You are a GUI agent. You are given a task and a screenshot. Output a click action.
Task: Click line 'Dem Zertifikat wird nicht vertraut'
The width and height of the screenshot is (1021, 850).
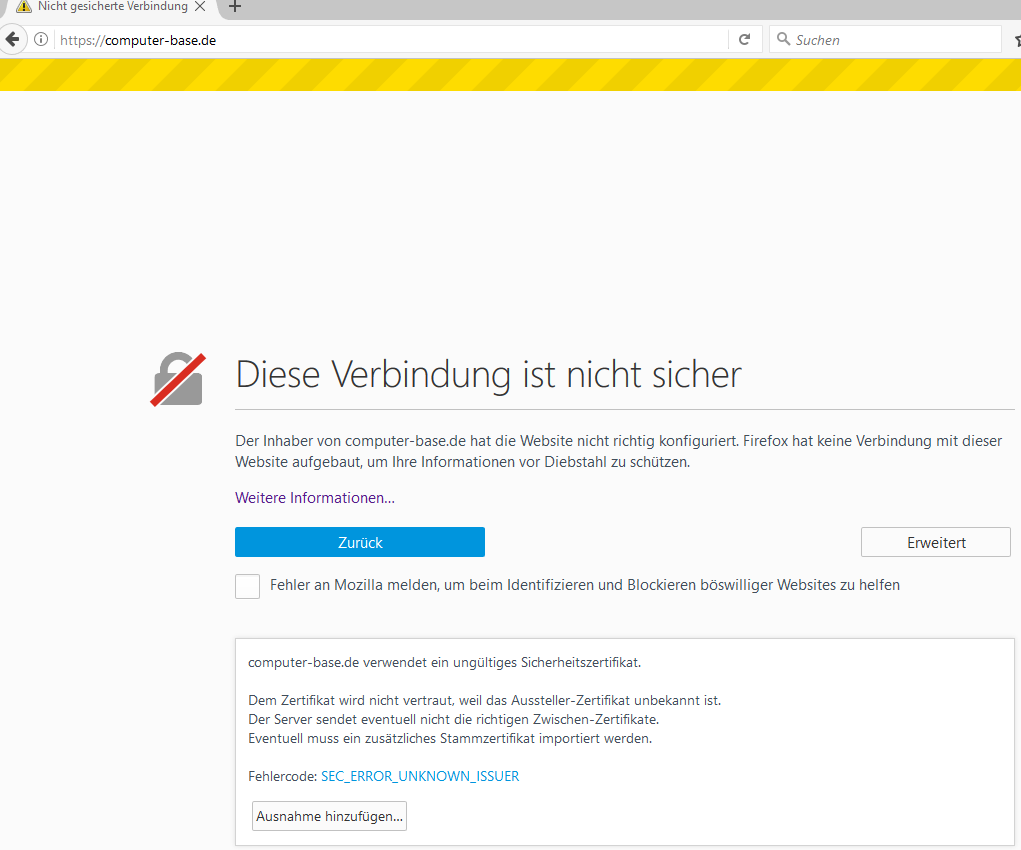pyautogui.click(x=484, y=701)
